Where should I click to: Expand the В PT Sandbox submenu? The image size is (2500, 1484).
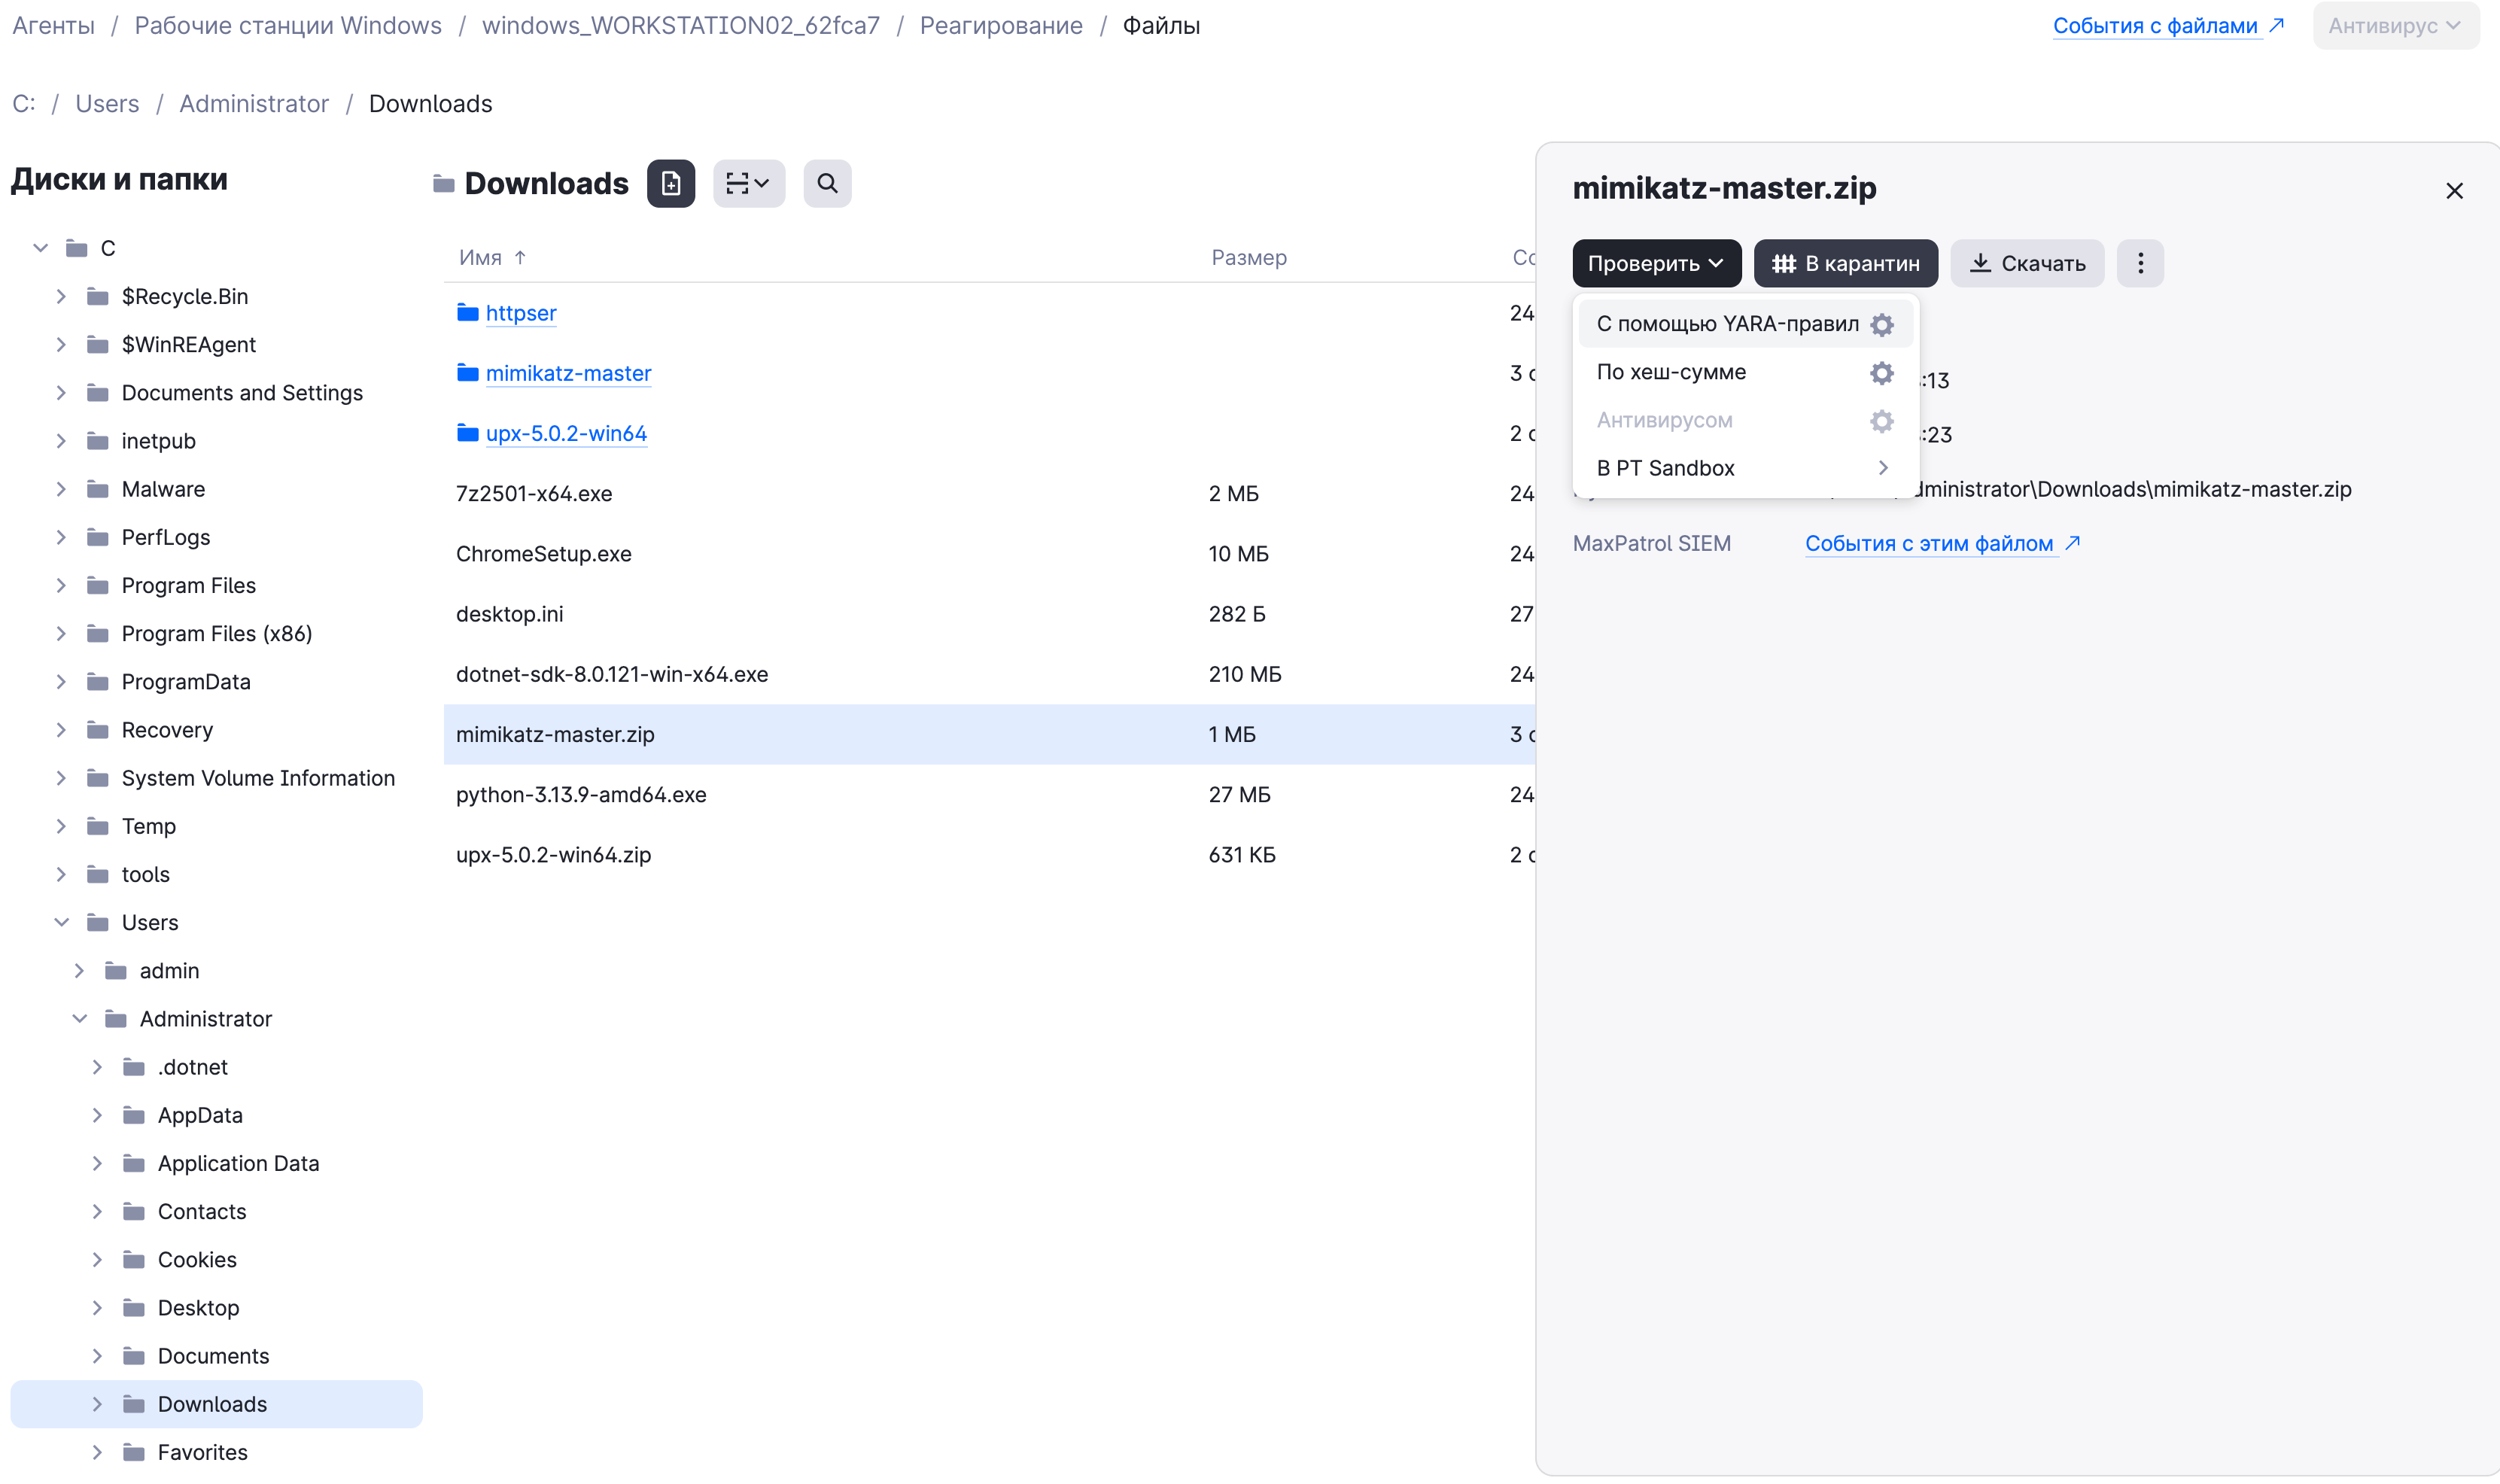[1744, 468]
